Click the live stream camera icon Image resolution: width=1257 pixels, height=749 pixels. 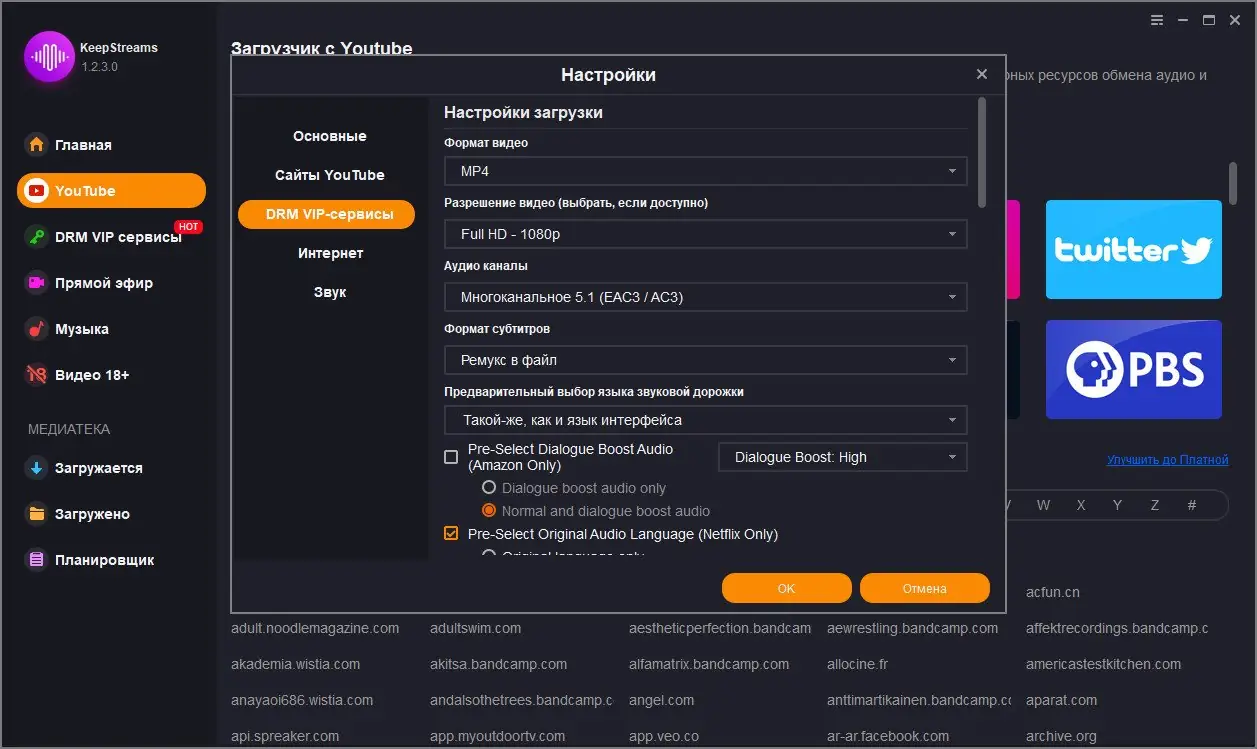(37, 283)
